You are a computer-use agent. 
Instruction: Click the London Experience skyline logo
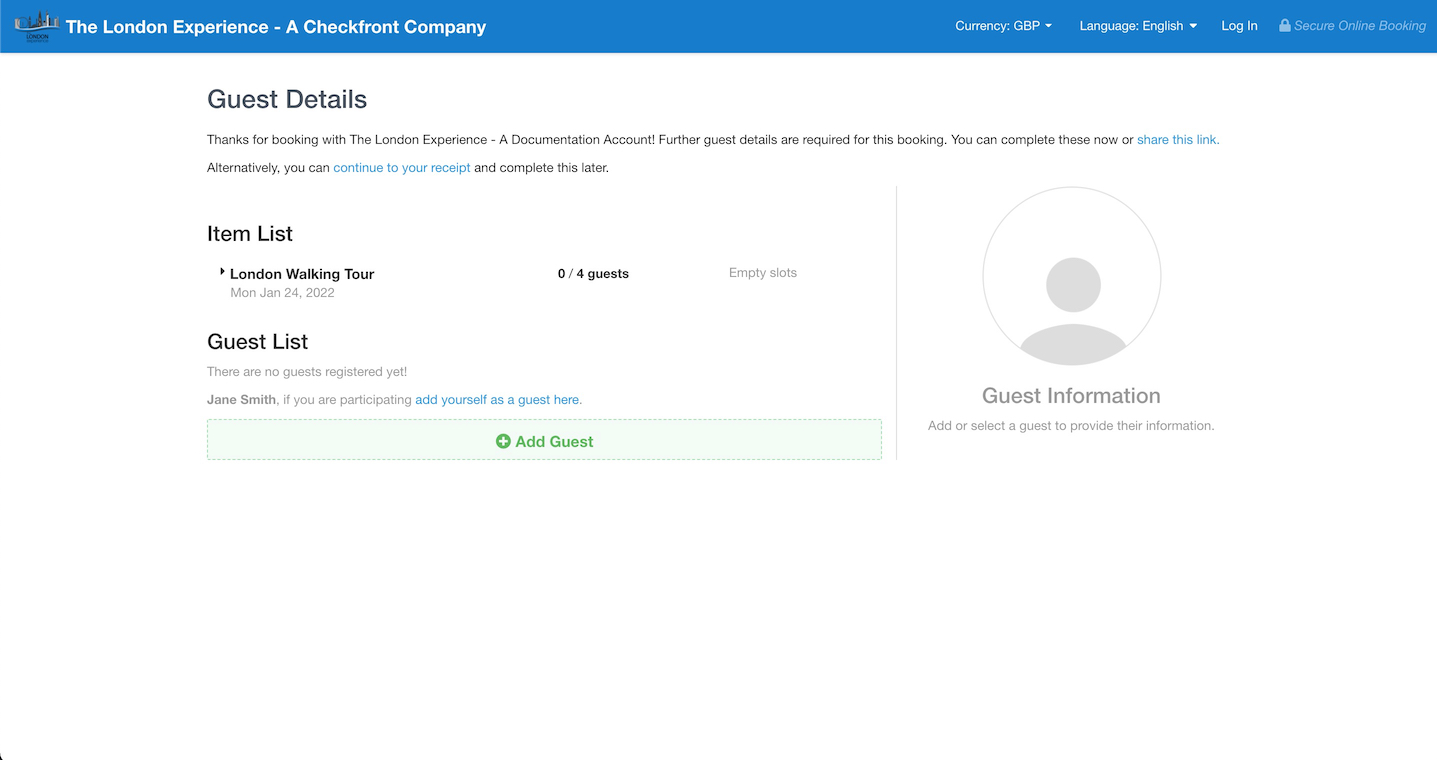click(x=37, y=26)
